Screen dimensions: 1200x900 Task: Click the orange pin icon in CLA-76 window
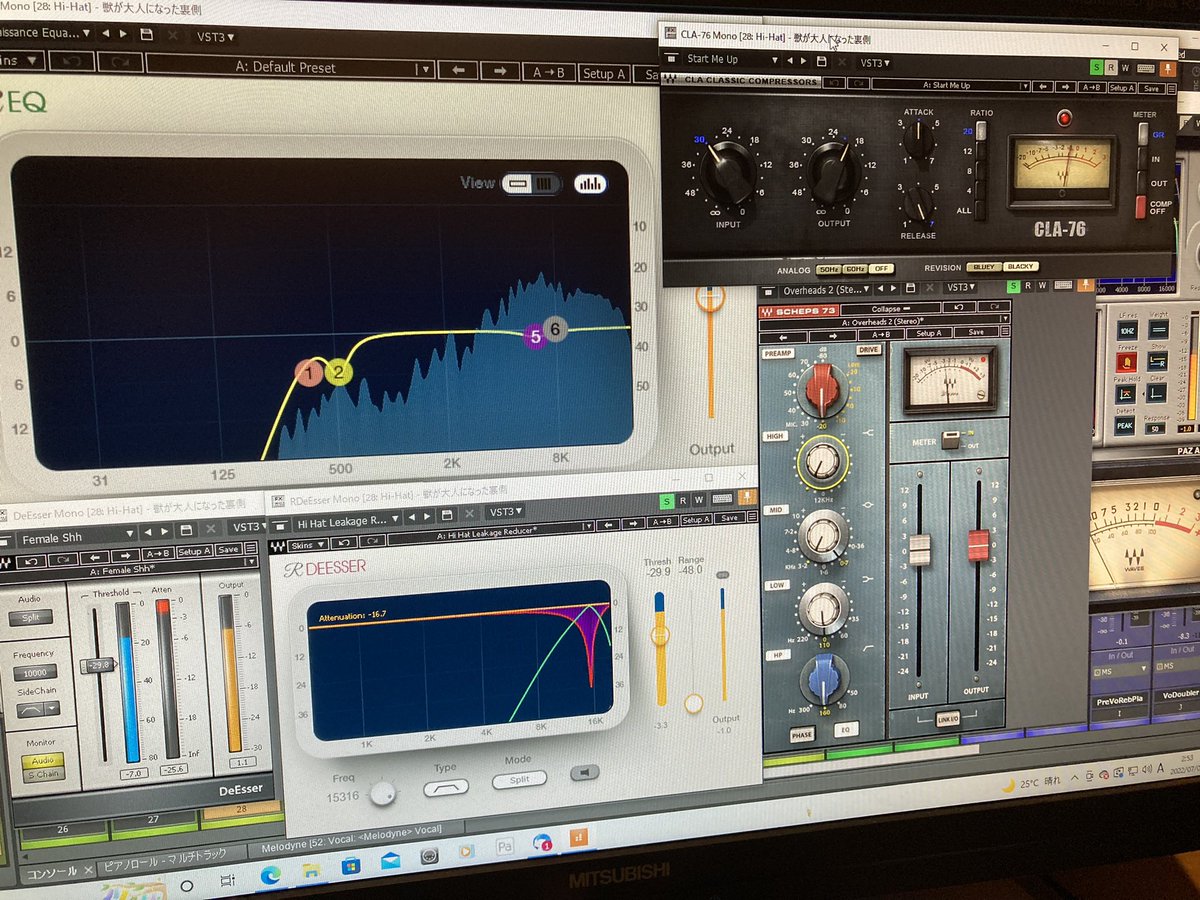click(x=1166, y=69)
